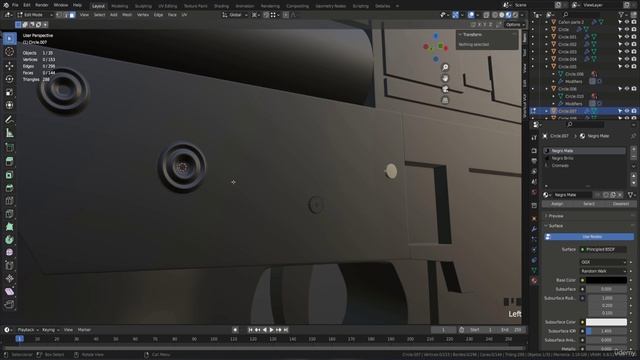Select the Negro Brillo material slot
640x360 pixels.
tap(584, 158)
